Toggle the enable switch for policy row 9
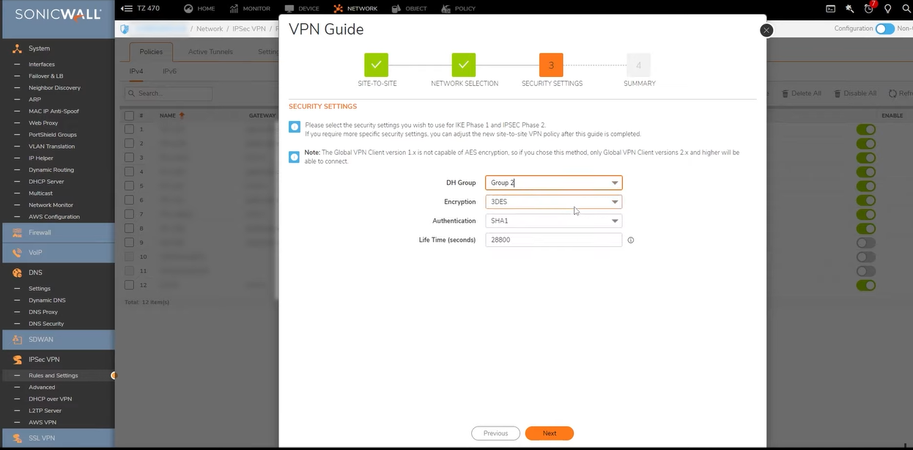913x450 pixels. (x=866, y=243)
